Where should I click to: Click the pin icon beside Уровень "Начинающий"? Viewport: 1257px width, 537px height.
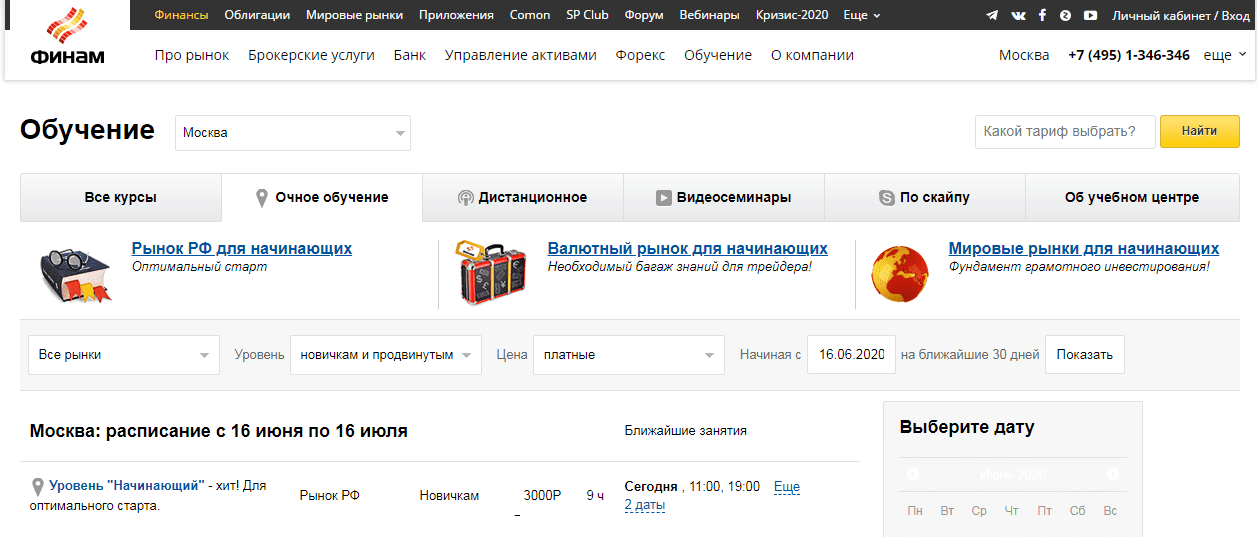pos(38,487)
